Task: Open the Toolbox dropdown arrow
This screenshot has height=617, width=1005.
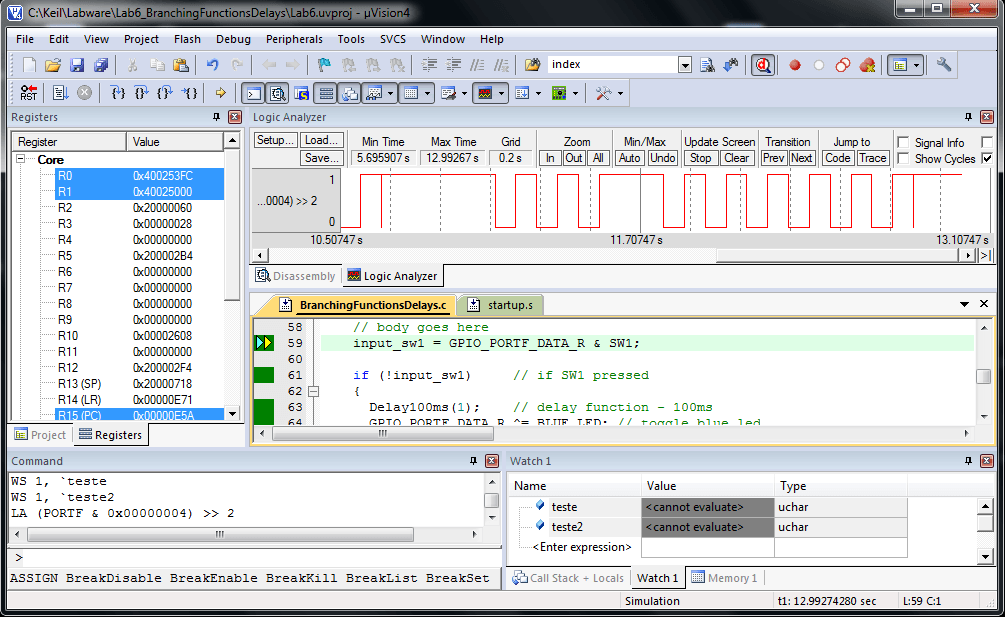Action: coord(620,94)
